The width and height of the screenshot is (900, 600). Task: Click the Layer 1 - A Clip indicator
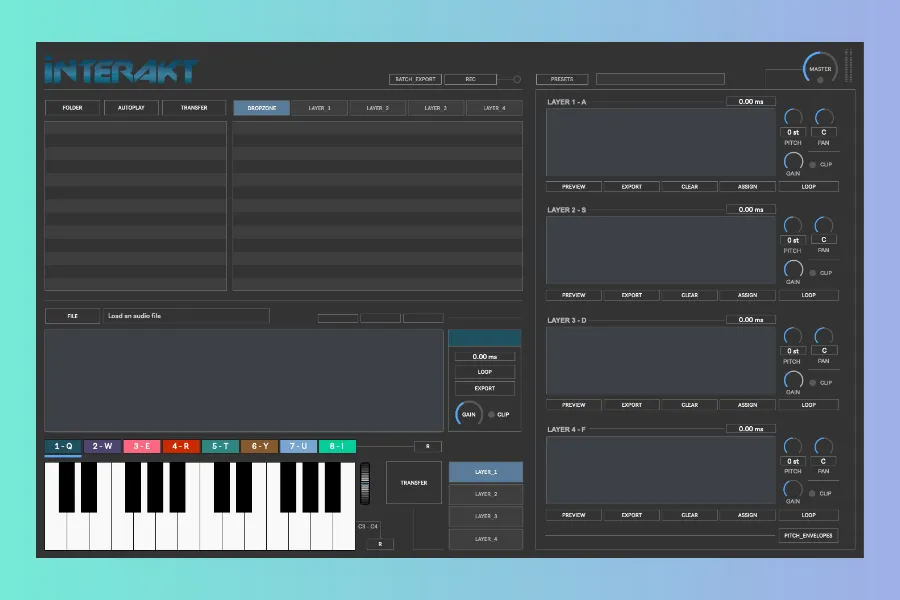coord(813,164)
